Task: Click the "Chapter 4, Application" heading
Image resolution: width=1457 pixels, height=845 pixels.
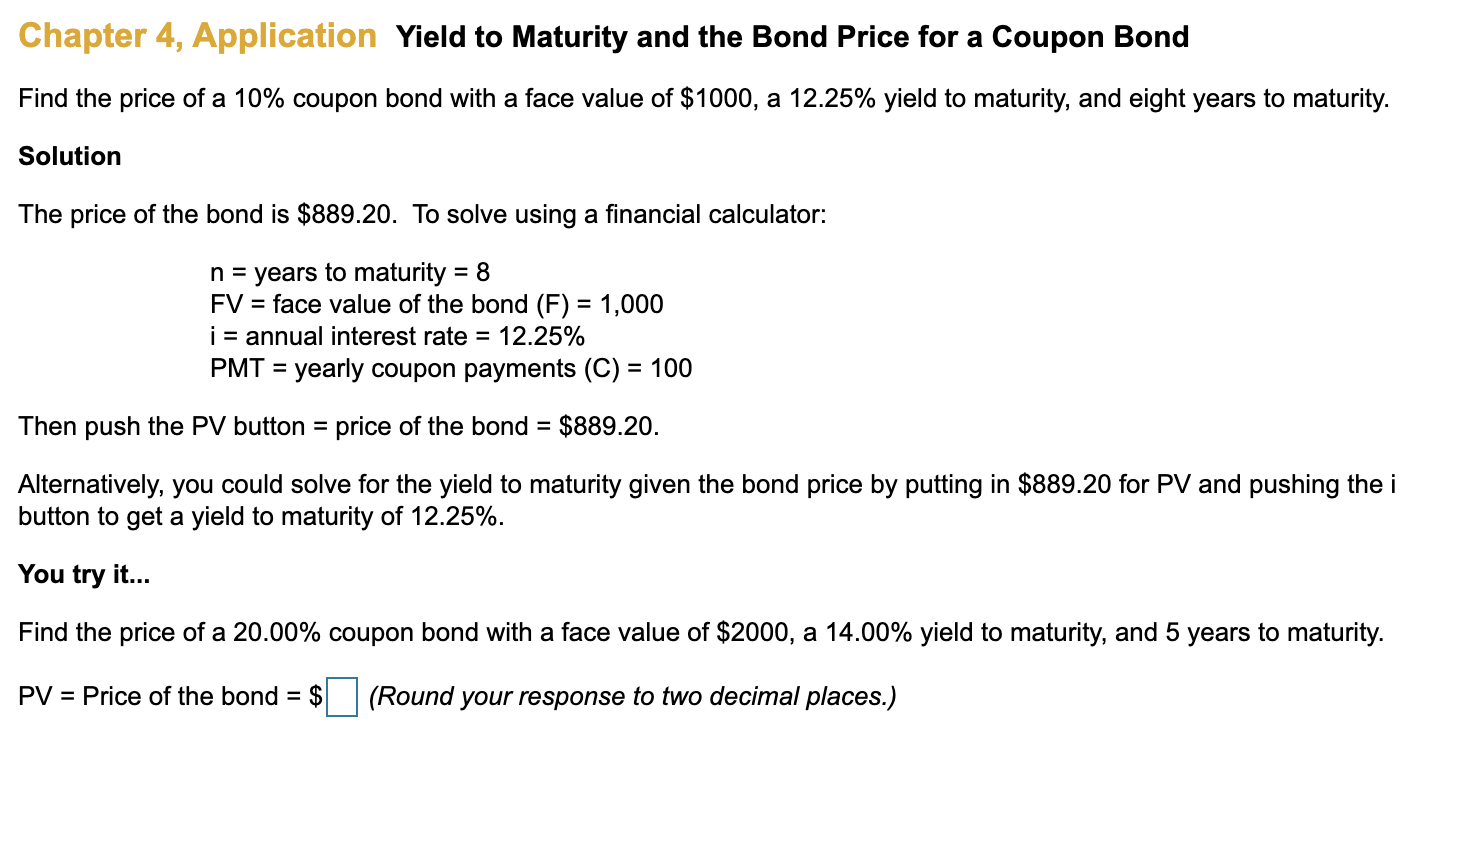Action: pyautogui.click(x=197, y=36)
